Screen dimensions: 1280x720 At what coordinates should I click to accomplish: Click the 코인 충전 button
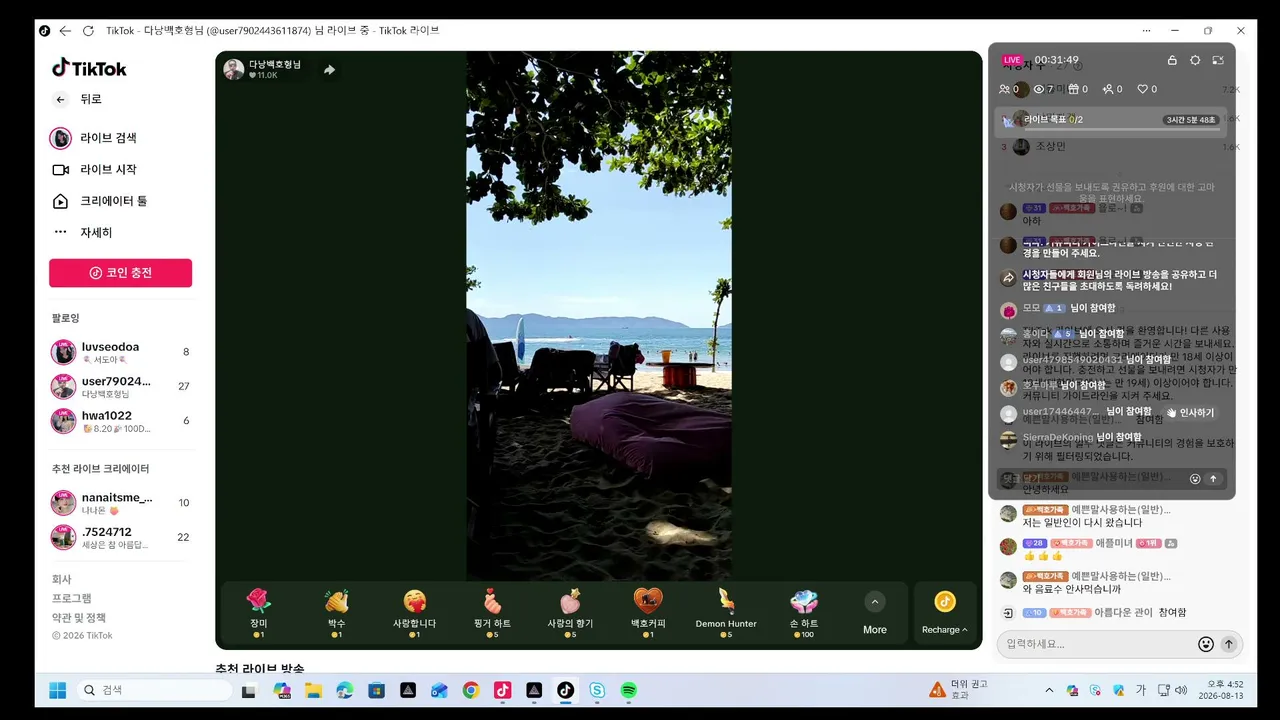click(x=120, y=273)
